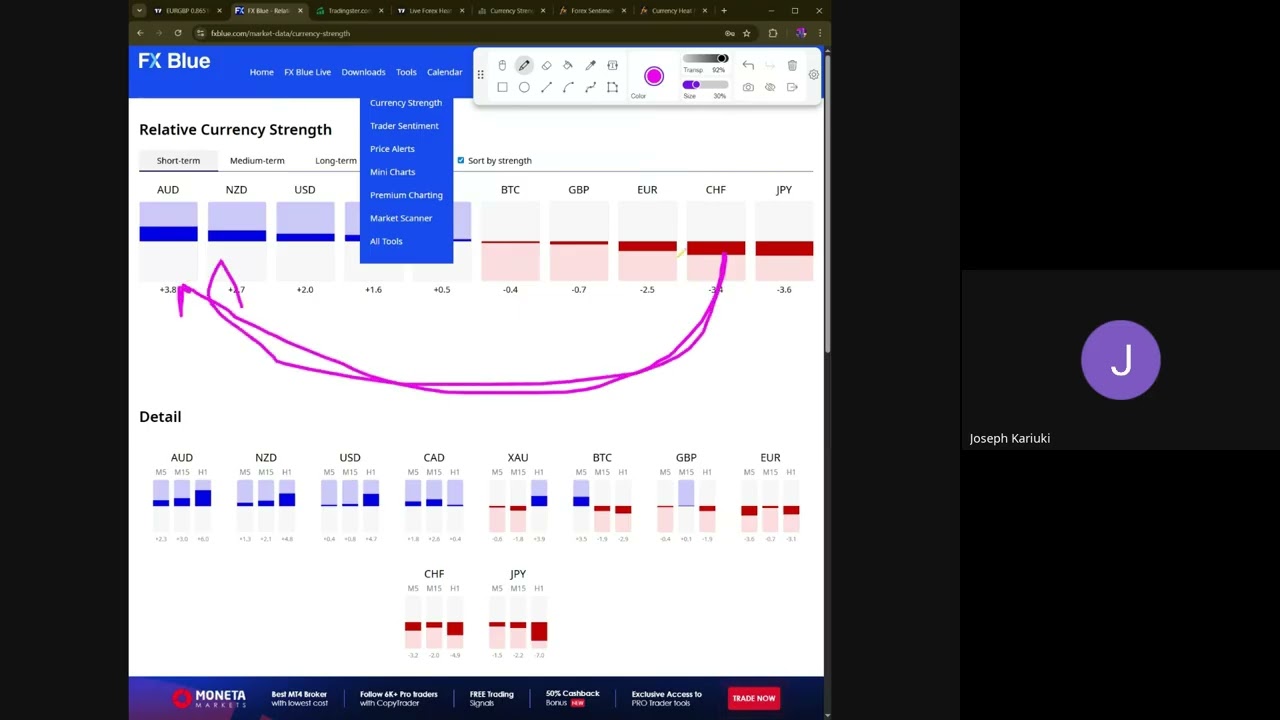Switch to the Live Forex Heat browser tab
The height and width of the screenshot is (720, 1280).
point(430,10)
